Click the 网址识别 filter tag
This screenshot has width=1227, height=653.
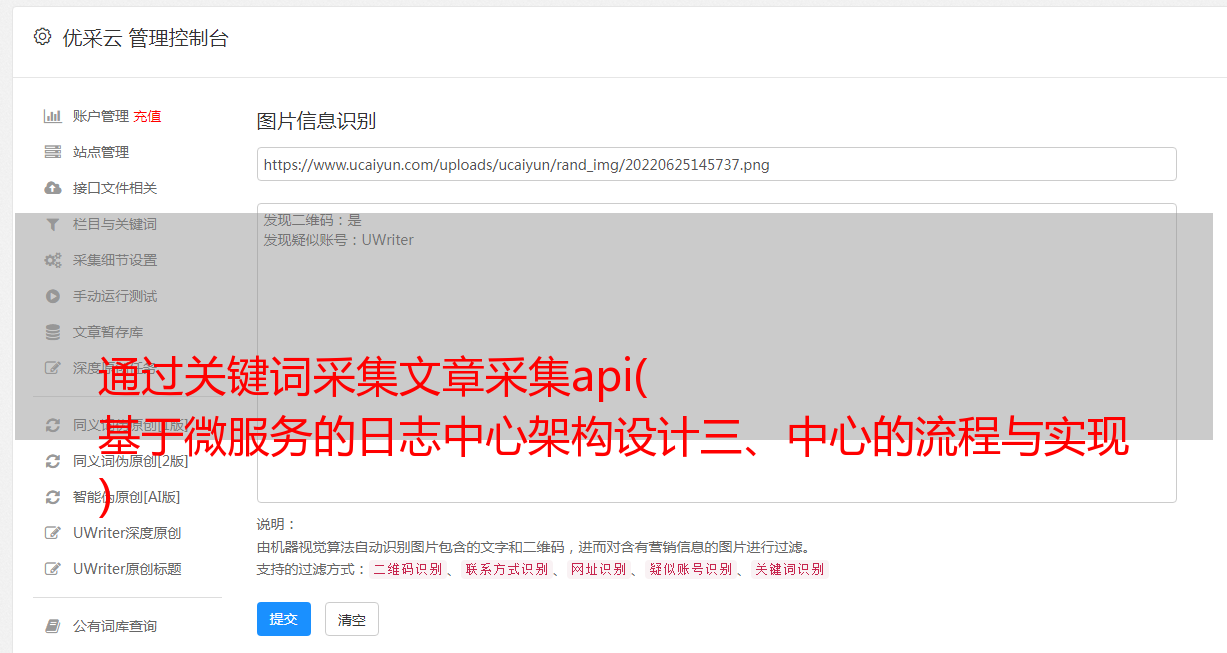click(598, 569)
